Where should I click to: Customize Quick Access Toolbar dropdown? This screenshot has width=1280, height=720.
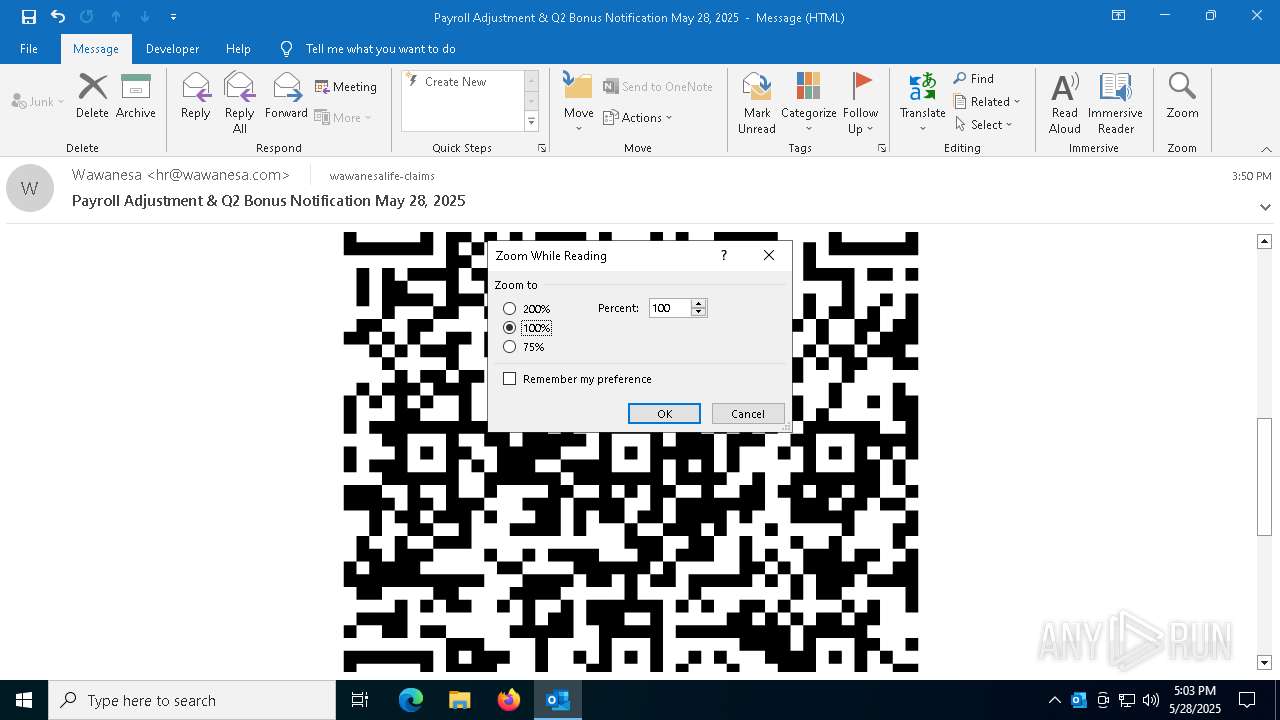click(x=173, y=17)
